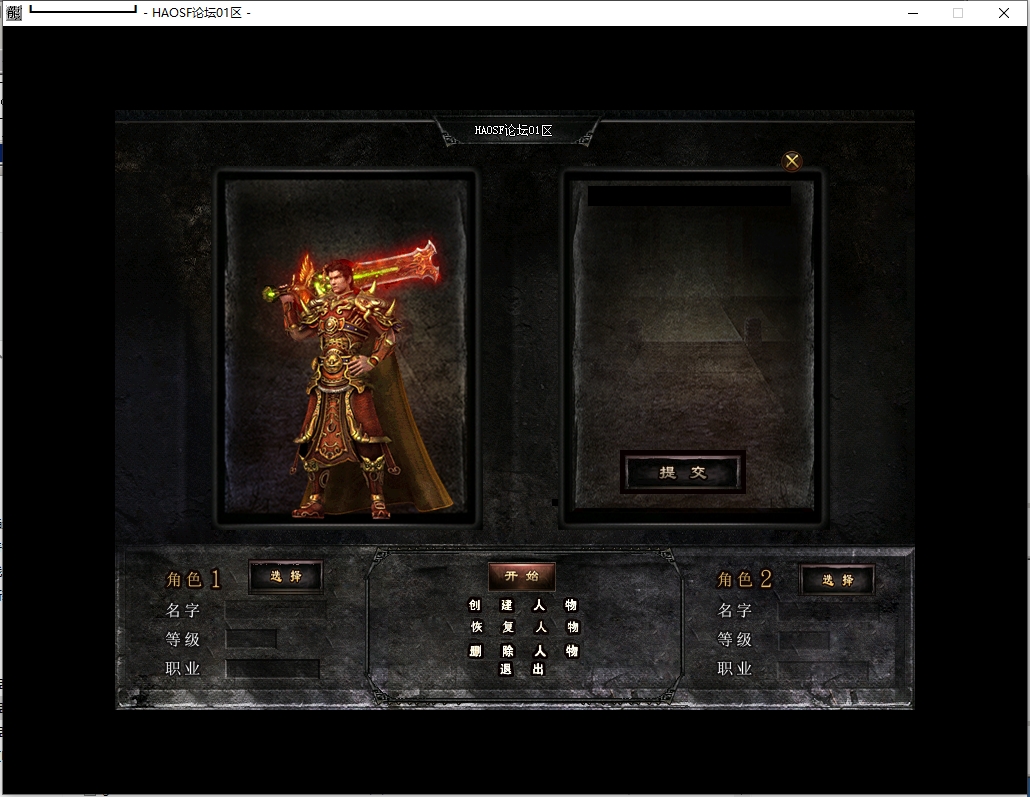The image size is (1030, 797).
Task: Click the 名字 field under 角色2
Action: click(x=827, y=609)
